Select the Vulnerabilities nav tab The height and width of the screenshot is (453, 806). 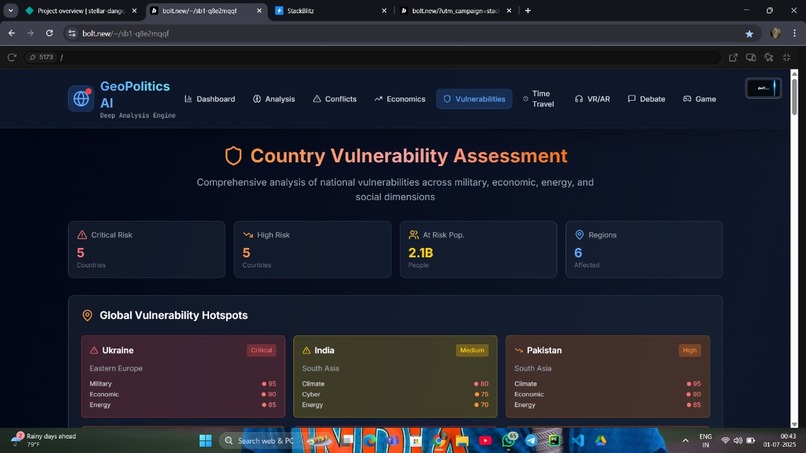474,99
